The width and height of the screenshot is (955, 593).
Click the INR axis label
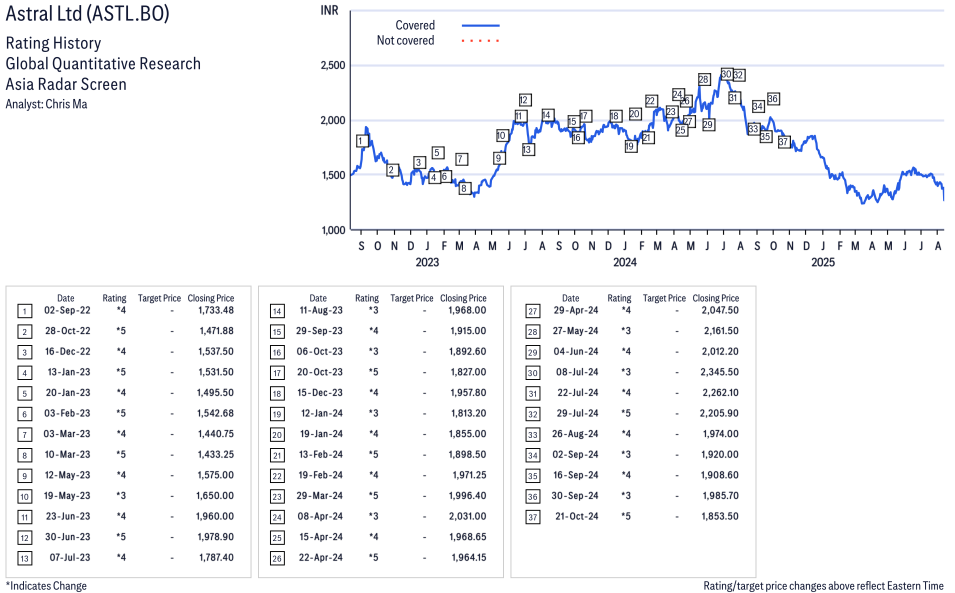click(x=329, y=11)
